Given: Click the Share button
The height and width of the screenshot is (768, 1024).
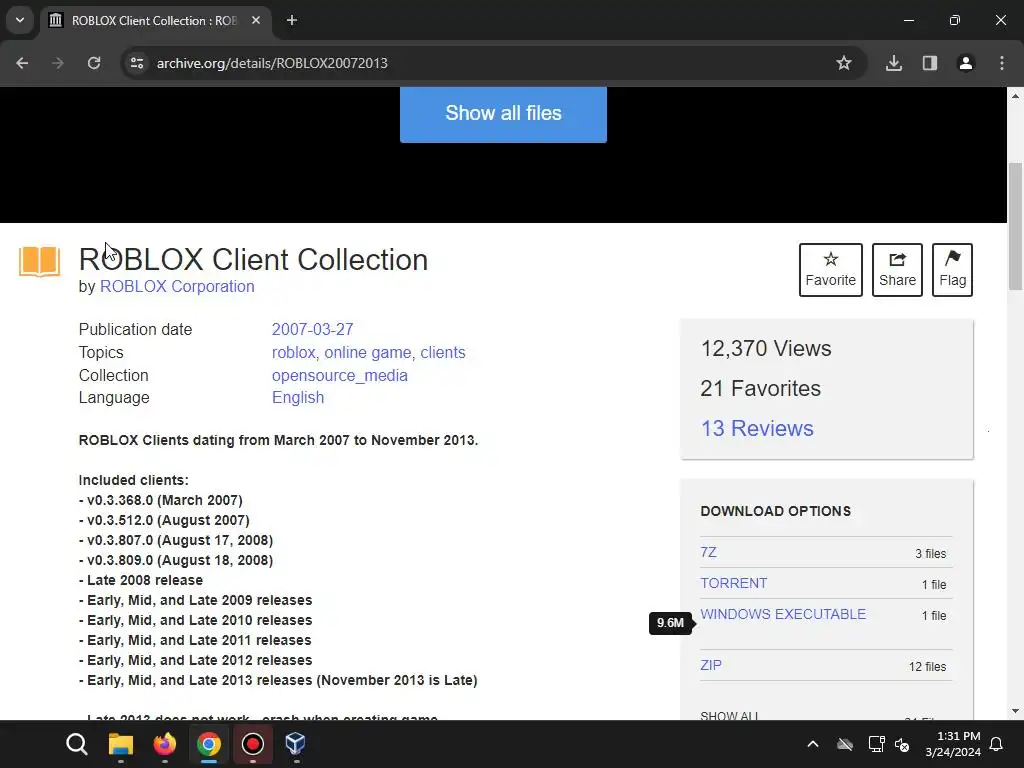Looking at the screenshot, I should click(x=897, y=270).
